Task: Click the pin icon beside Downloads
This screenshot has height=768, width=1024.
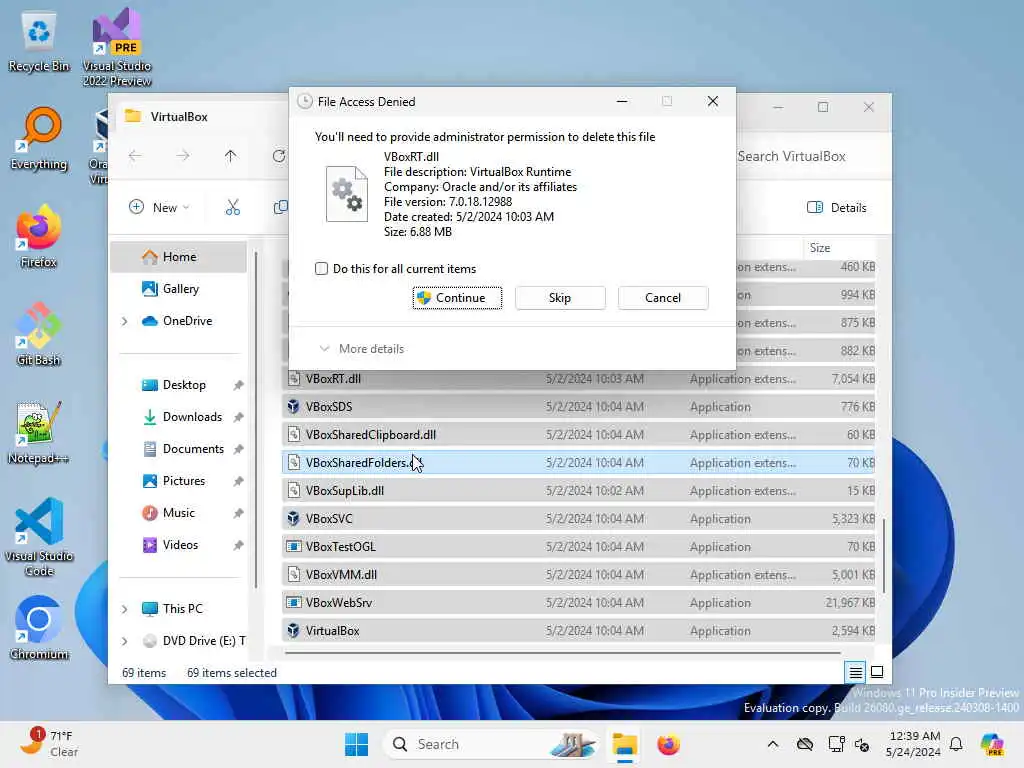Action: point(238,417)
